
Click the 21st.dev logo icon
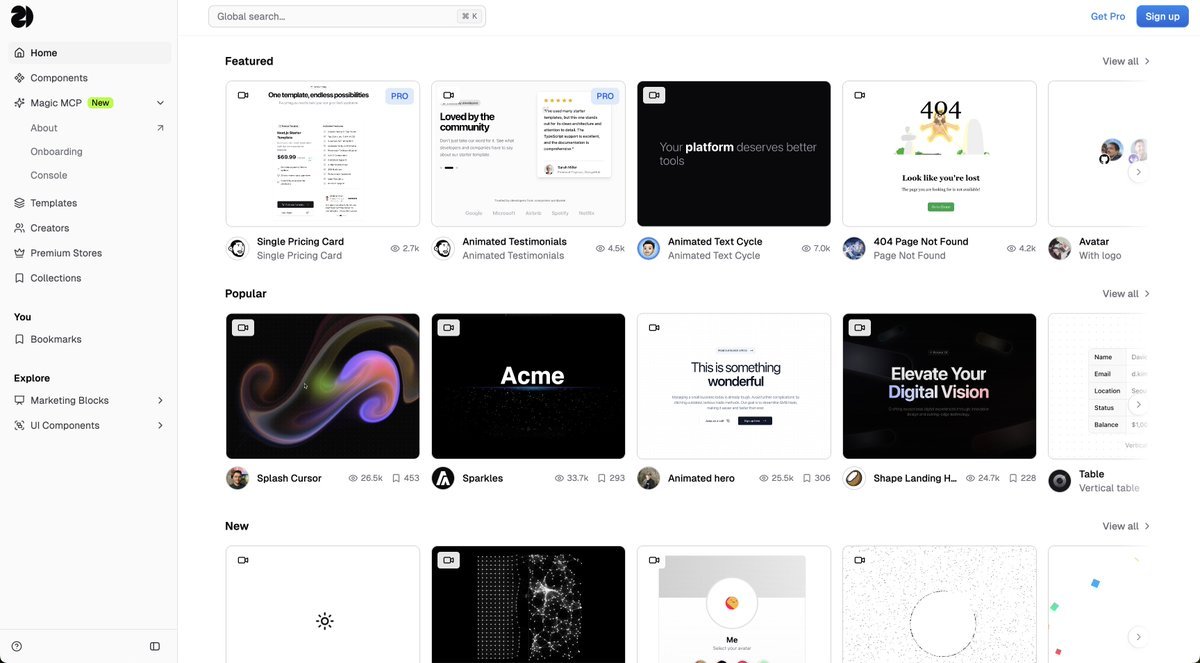click(21, 16)
